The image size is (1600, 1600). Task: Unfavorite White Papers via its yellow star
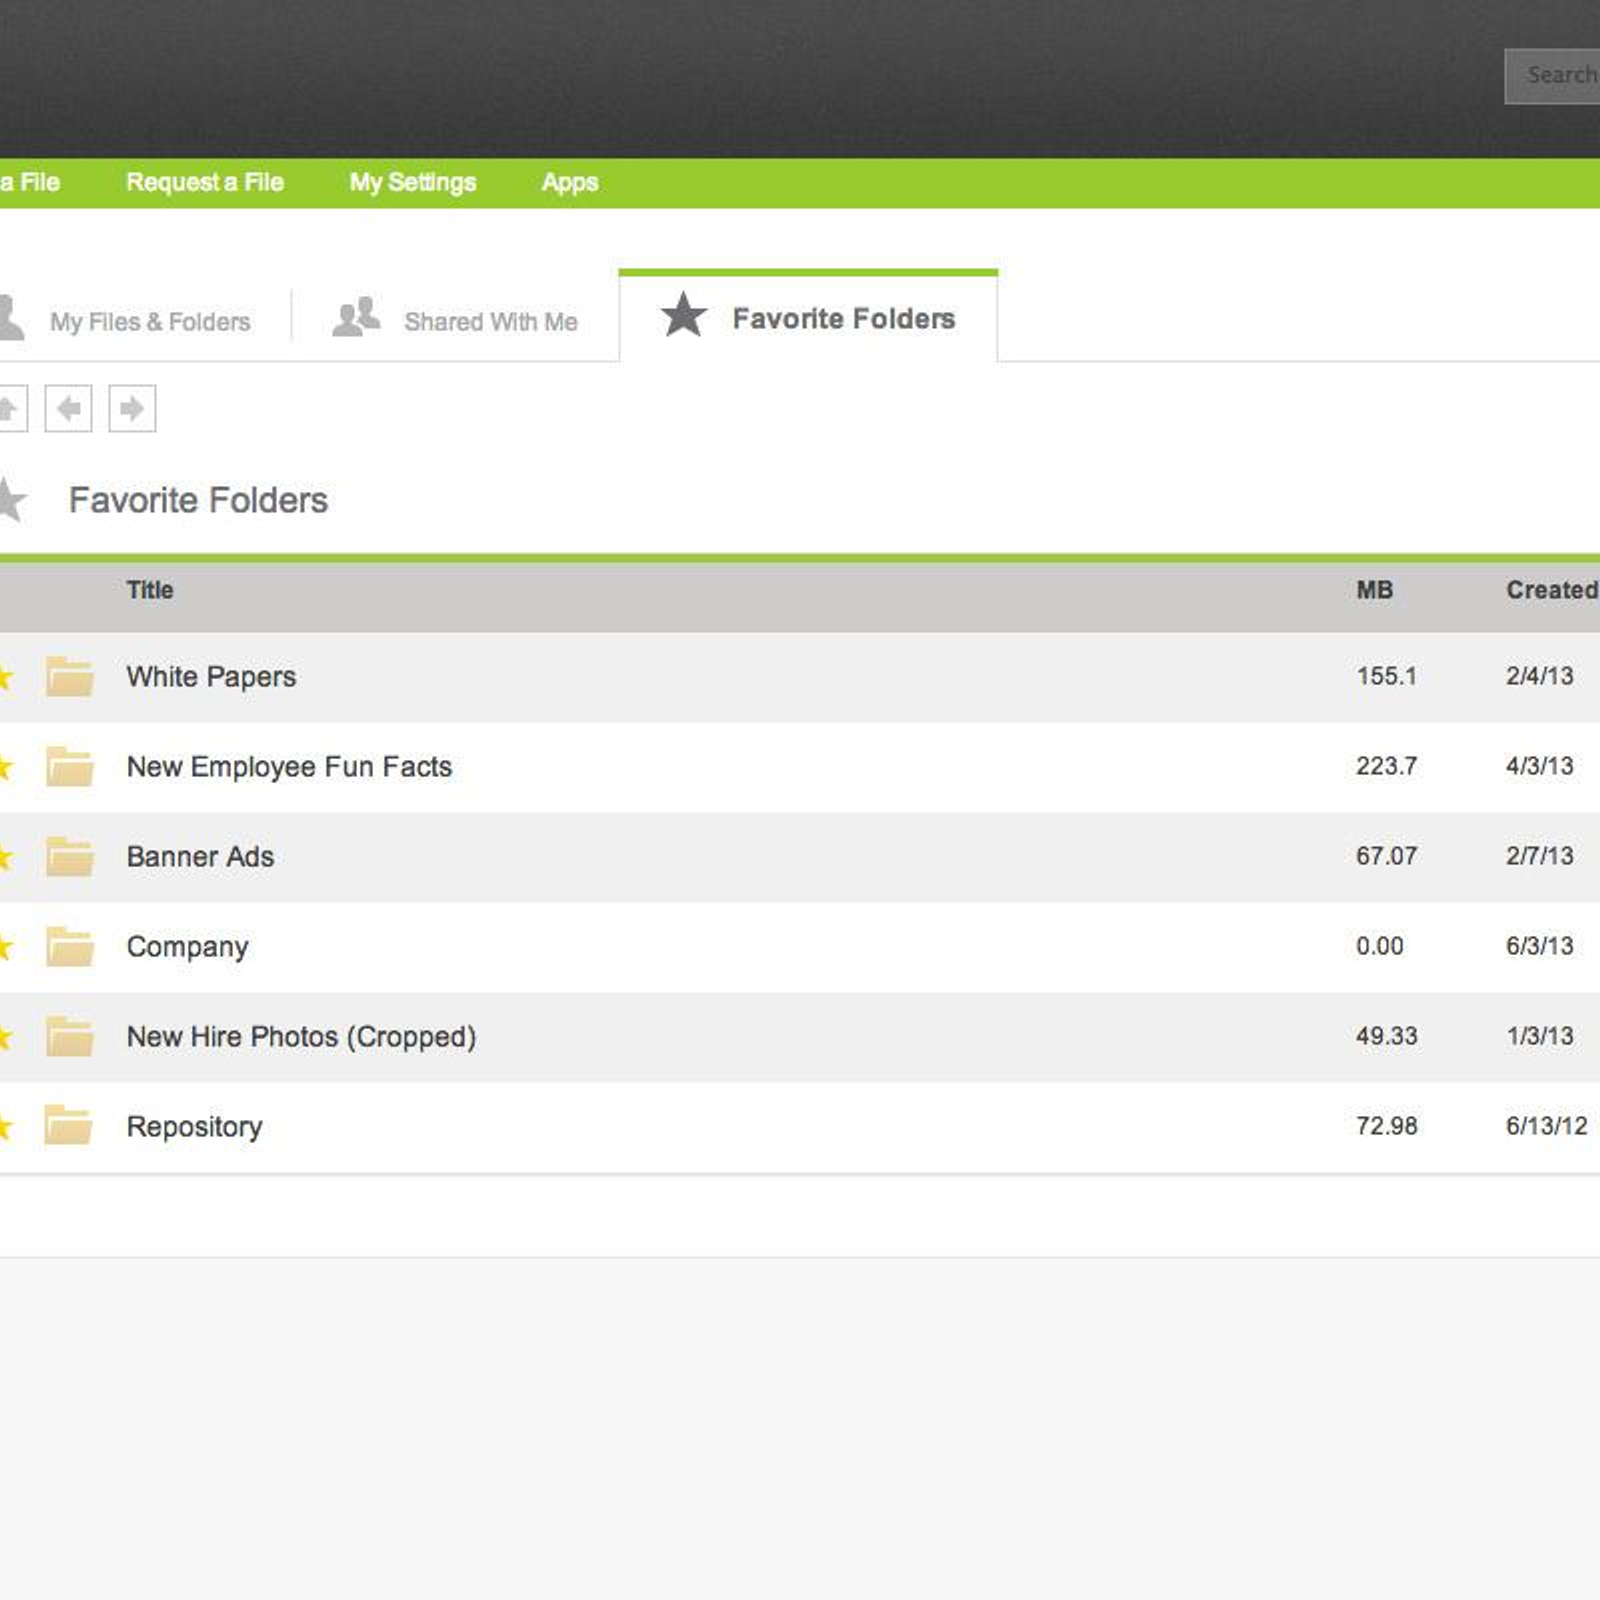pos(5,677)
